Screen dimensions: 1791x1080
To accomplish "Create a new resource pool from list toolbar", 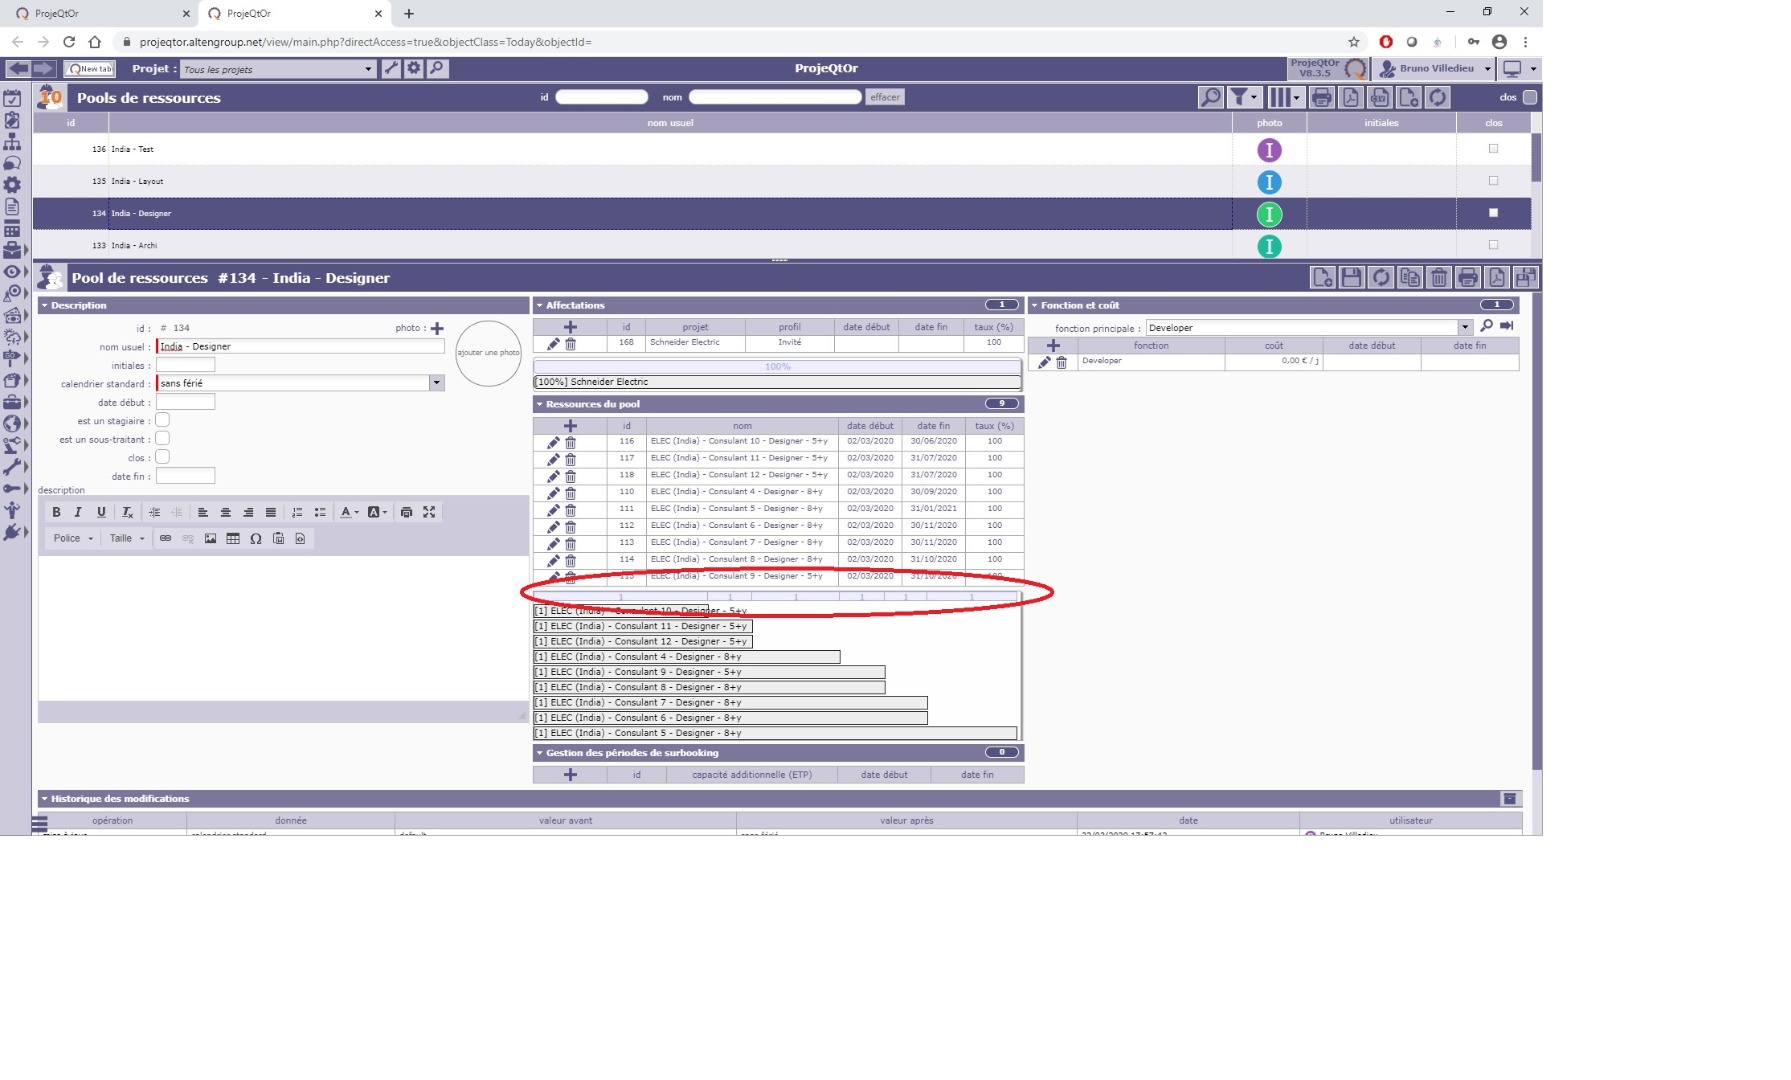I will tap(1409, 97).
